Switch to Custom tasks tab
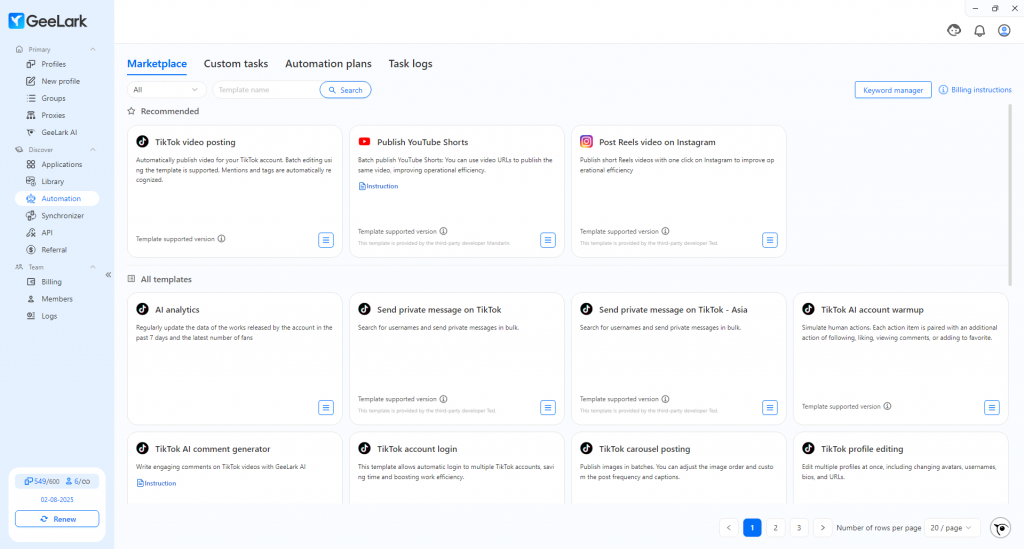 236,63
